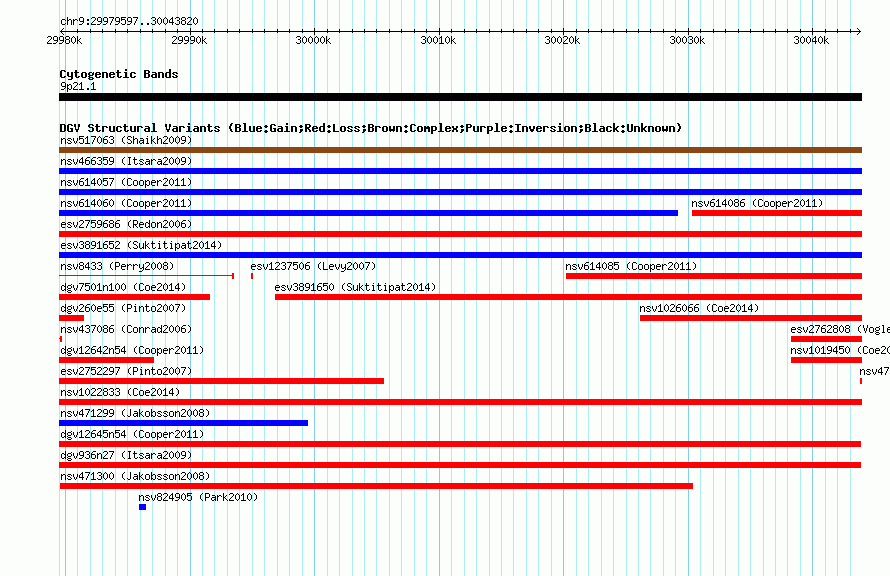Image resolution: width=890 pixels, height=576 pixels.
Task: Click the 29990k ruler tick label
Action: click(189, 40)
